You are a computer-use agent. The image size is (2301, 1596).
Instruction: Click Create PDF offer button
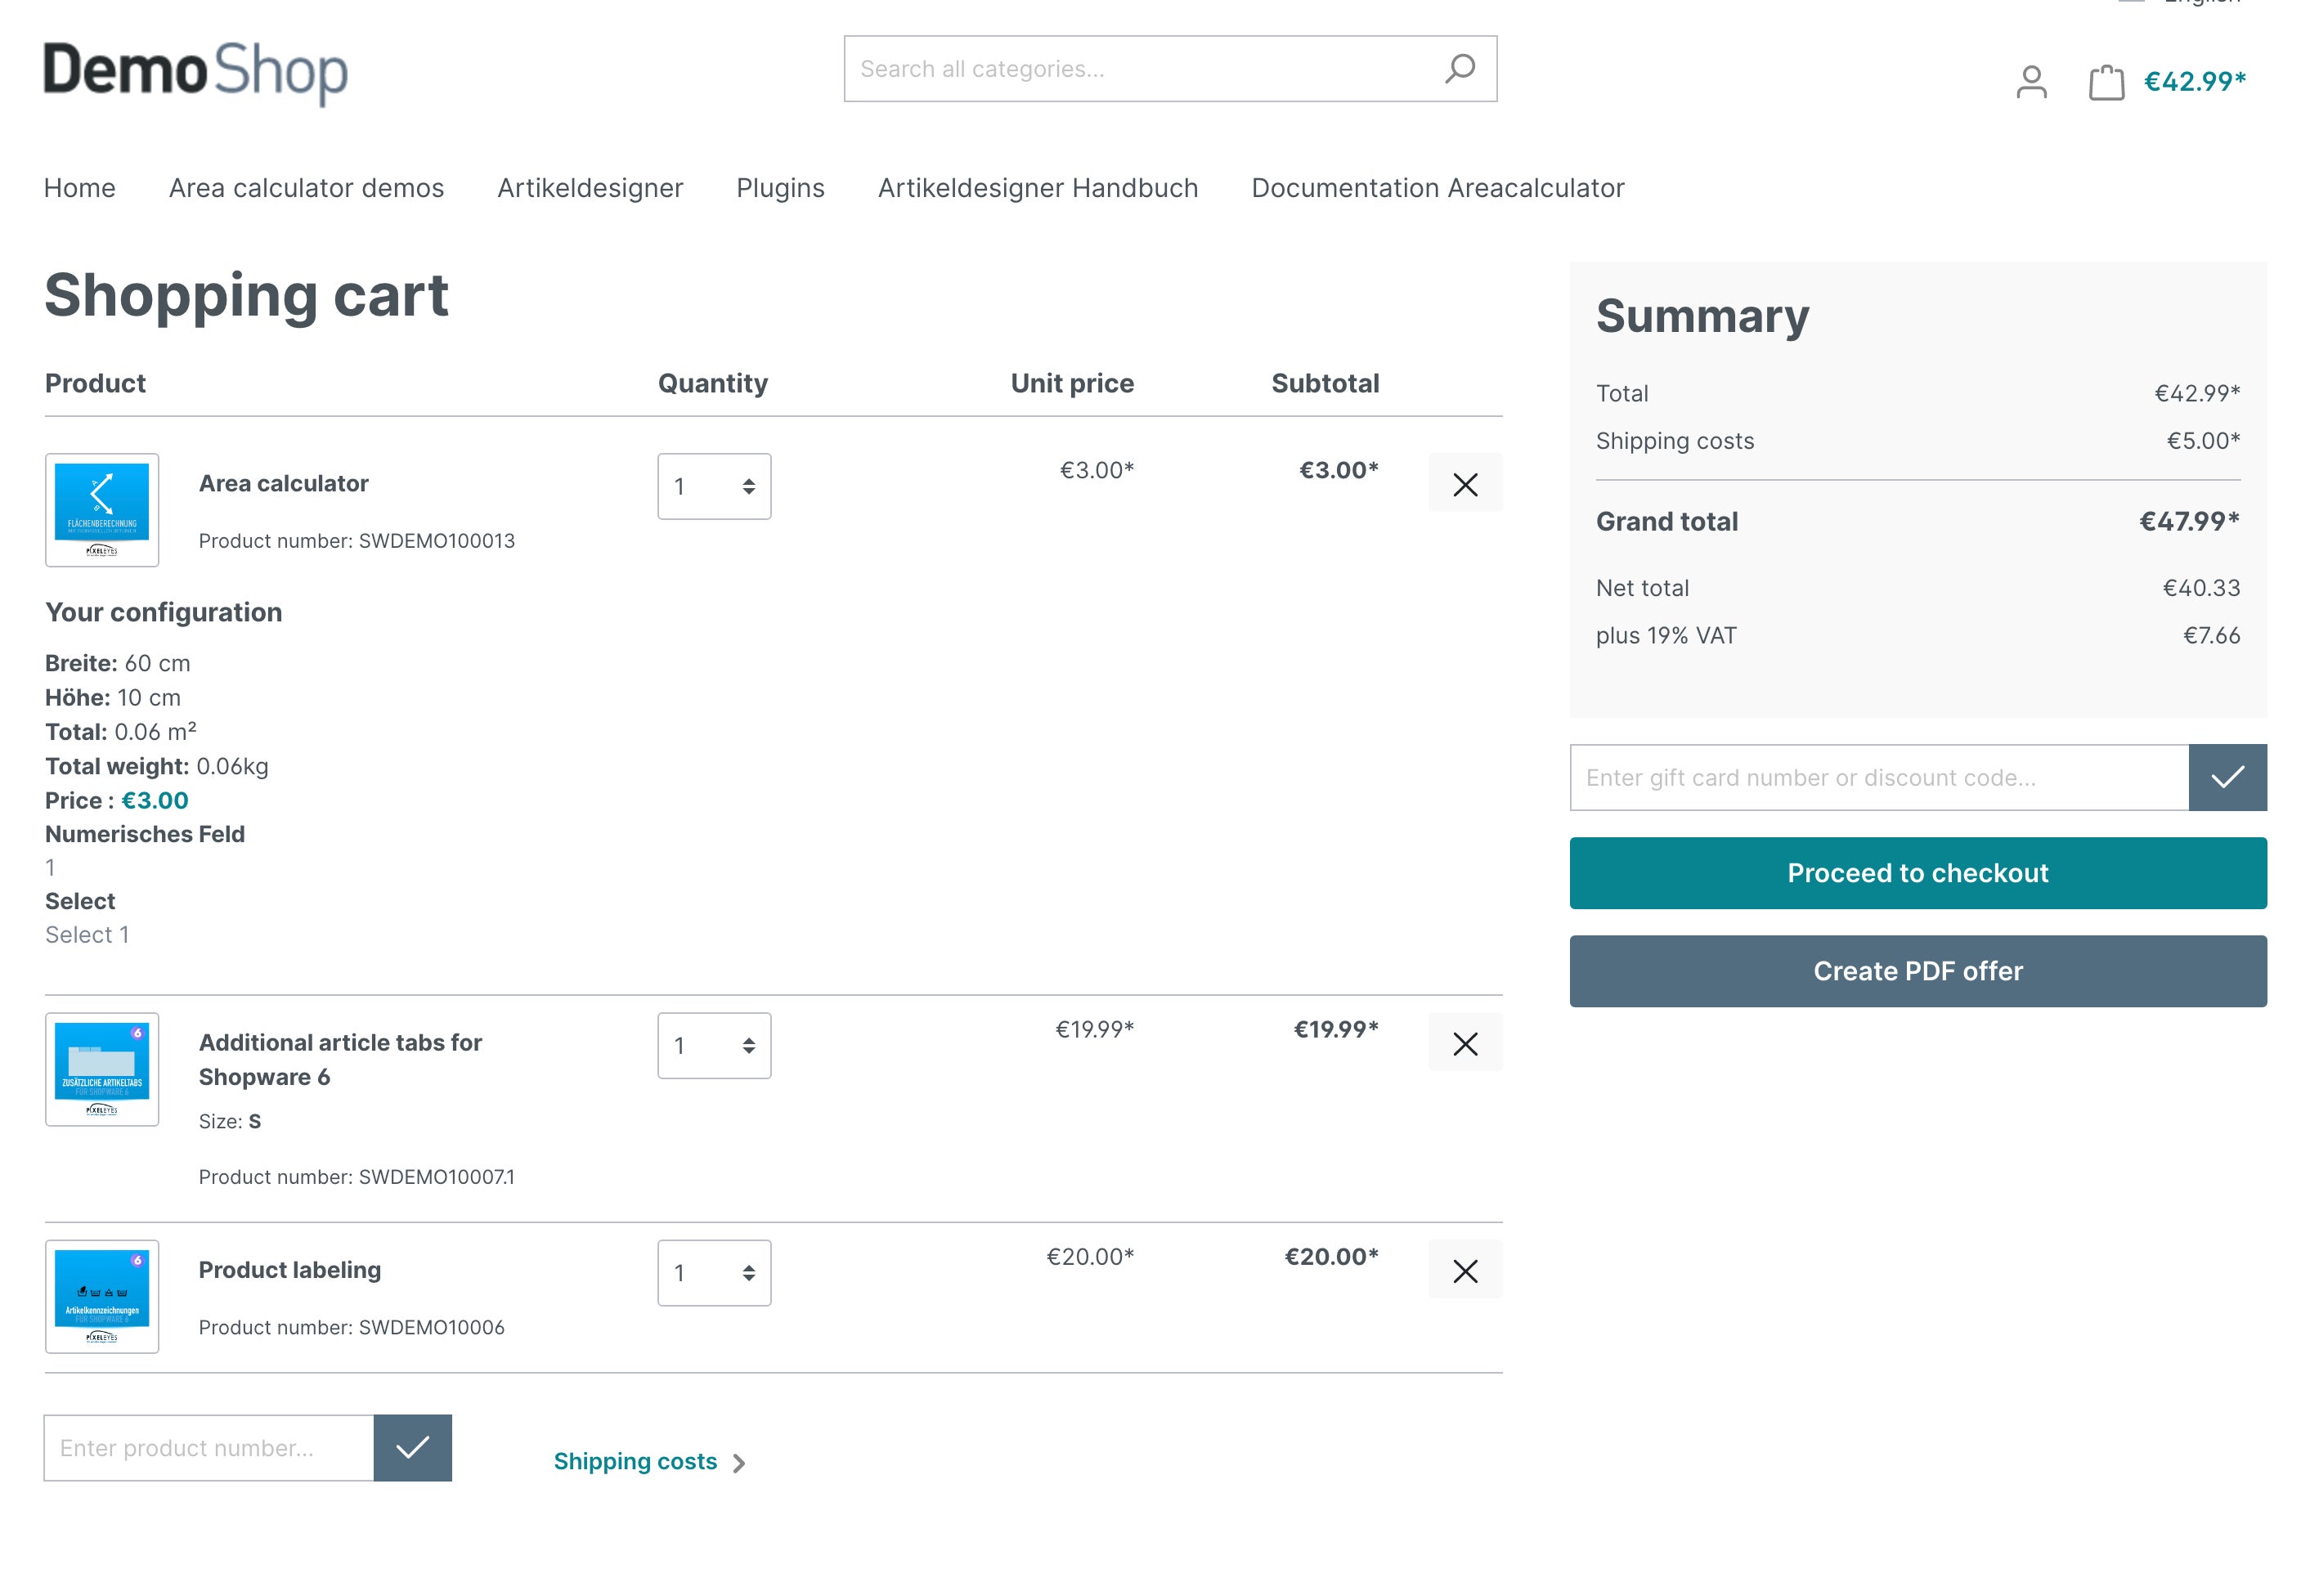1917,971
